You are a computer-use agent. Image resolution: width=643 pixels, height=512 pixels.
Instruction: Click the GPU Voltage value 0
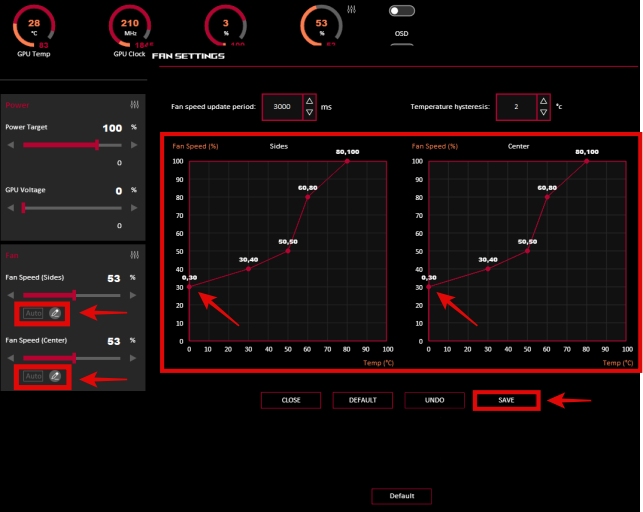(x=119, y=191)
